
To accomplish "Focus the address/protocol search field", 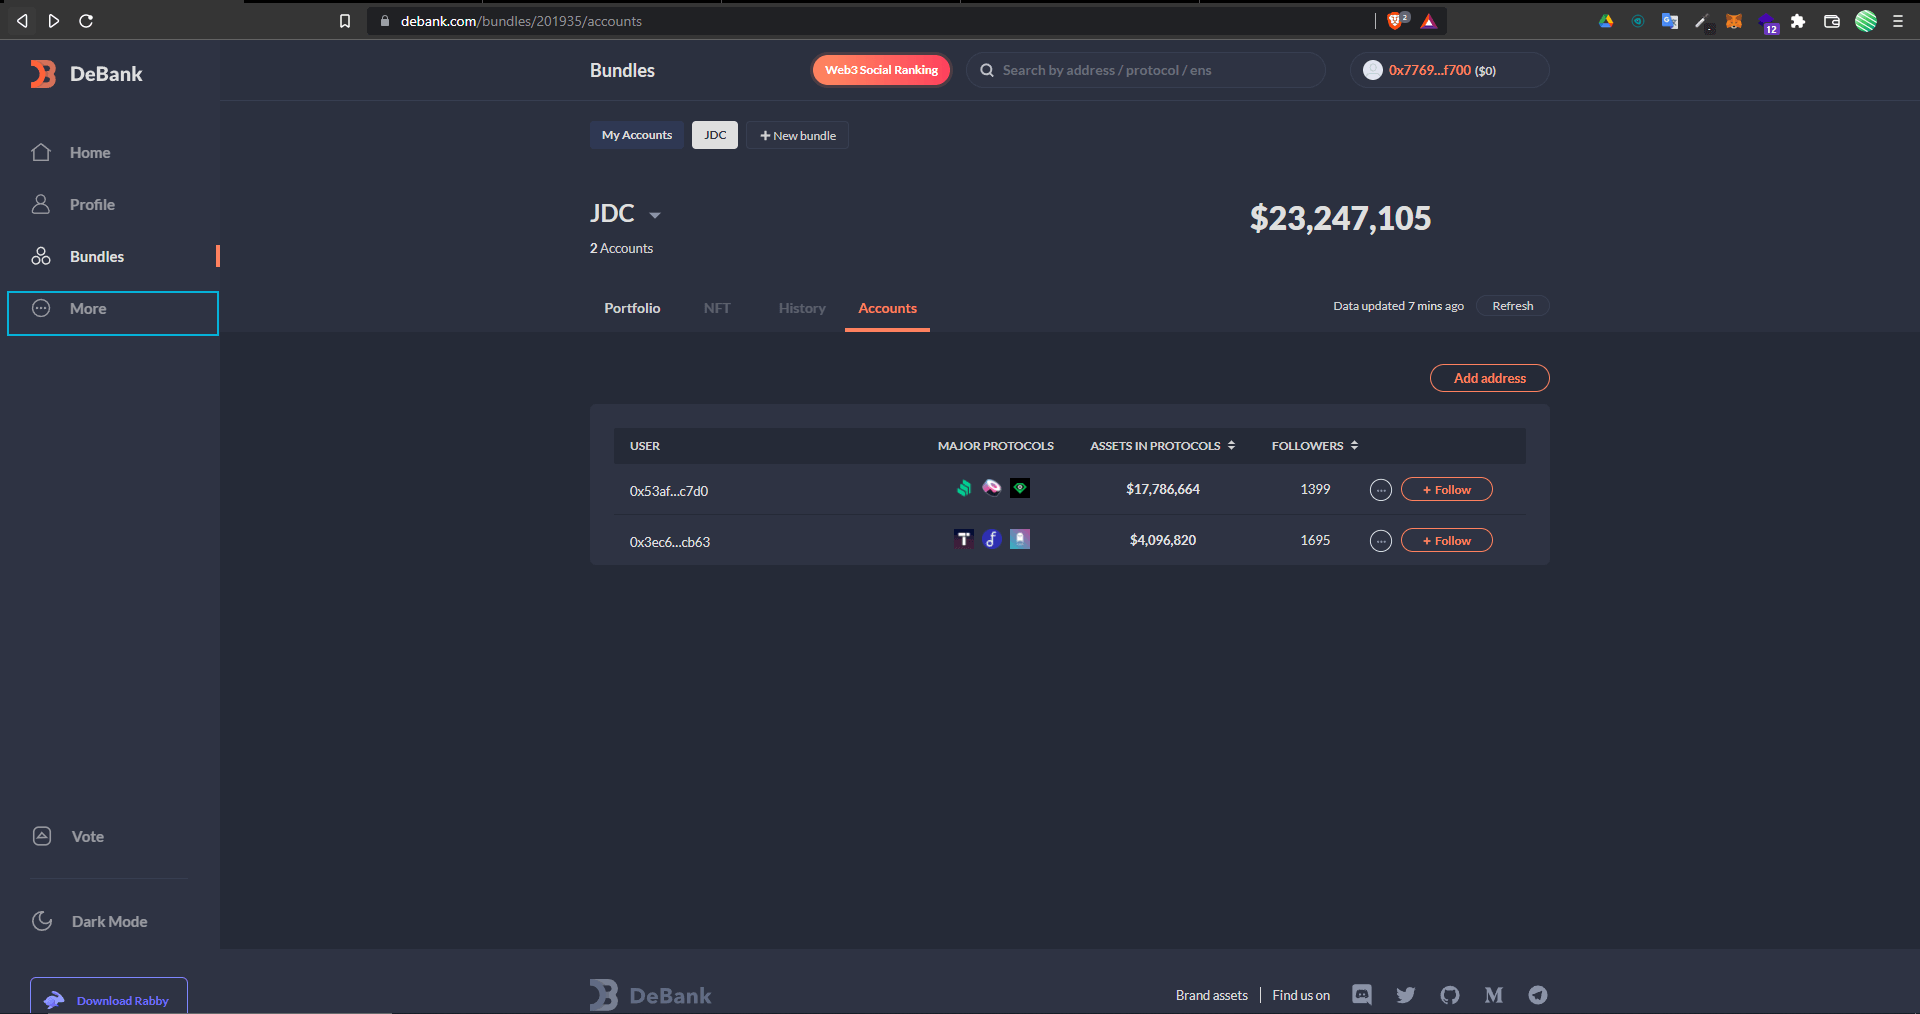I will pos(1150,70).
